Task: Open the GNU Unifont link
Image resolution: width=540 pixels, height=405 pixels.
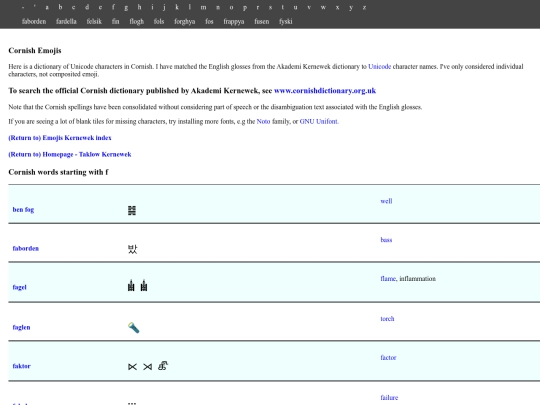Action: tap(319, 121)
